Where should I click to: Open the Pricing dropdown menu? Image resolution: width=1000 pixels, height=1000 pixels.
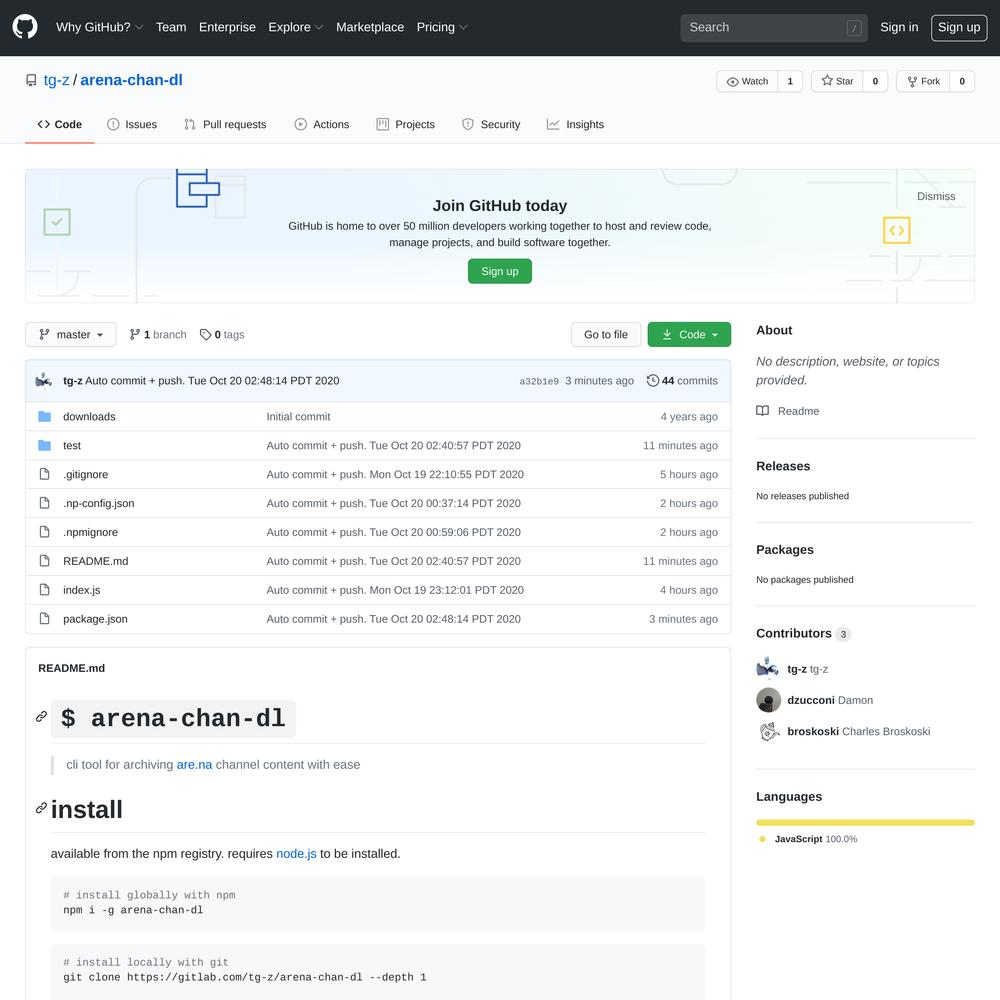[442, 27]
